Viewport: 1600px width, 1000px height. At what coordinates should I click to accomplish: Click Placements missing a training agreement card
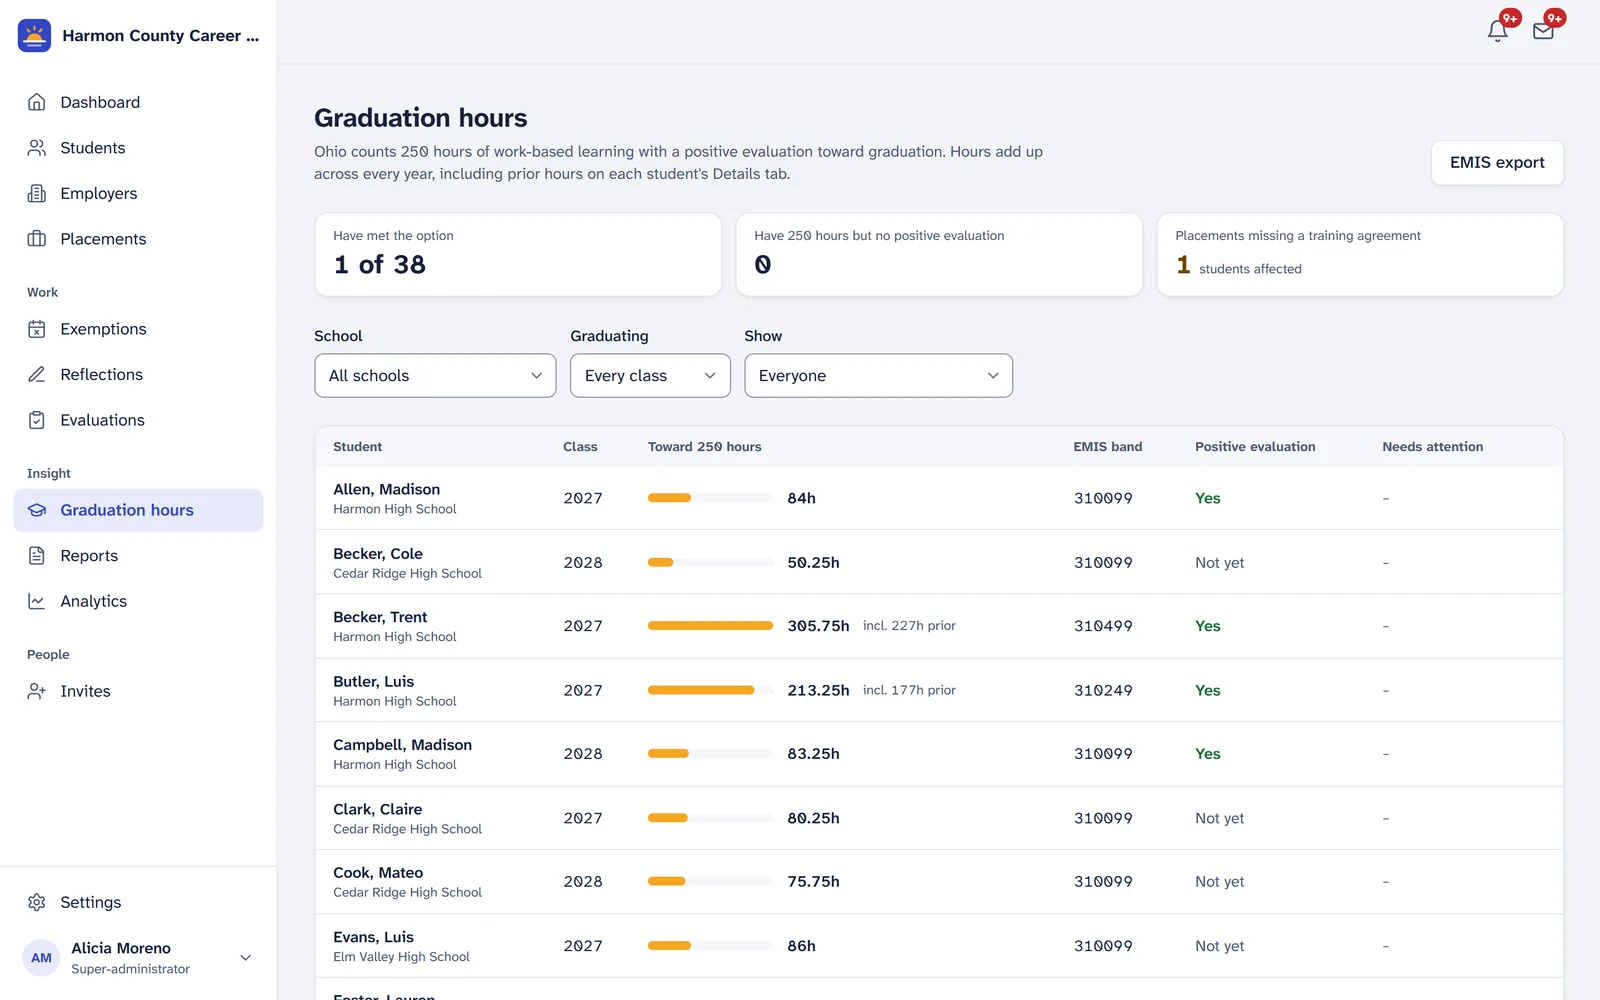tap(1360, 254)
